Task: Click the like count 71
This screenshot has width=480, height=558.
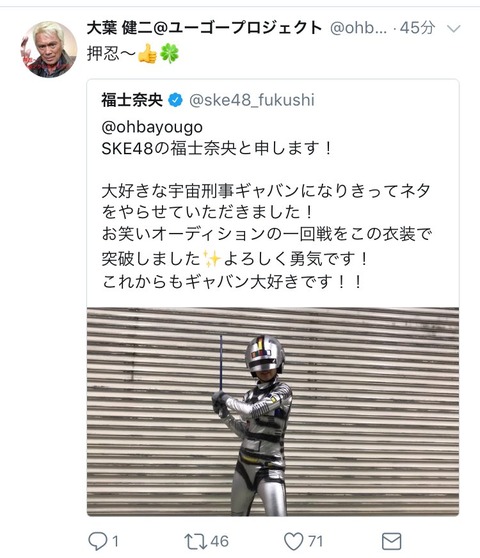Action: click(316, 541)
